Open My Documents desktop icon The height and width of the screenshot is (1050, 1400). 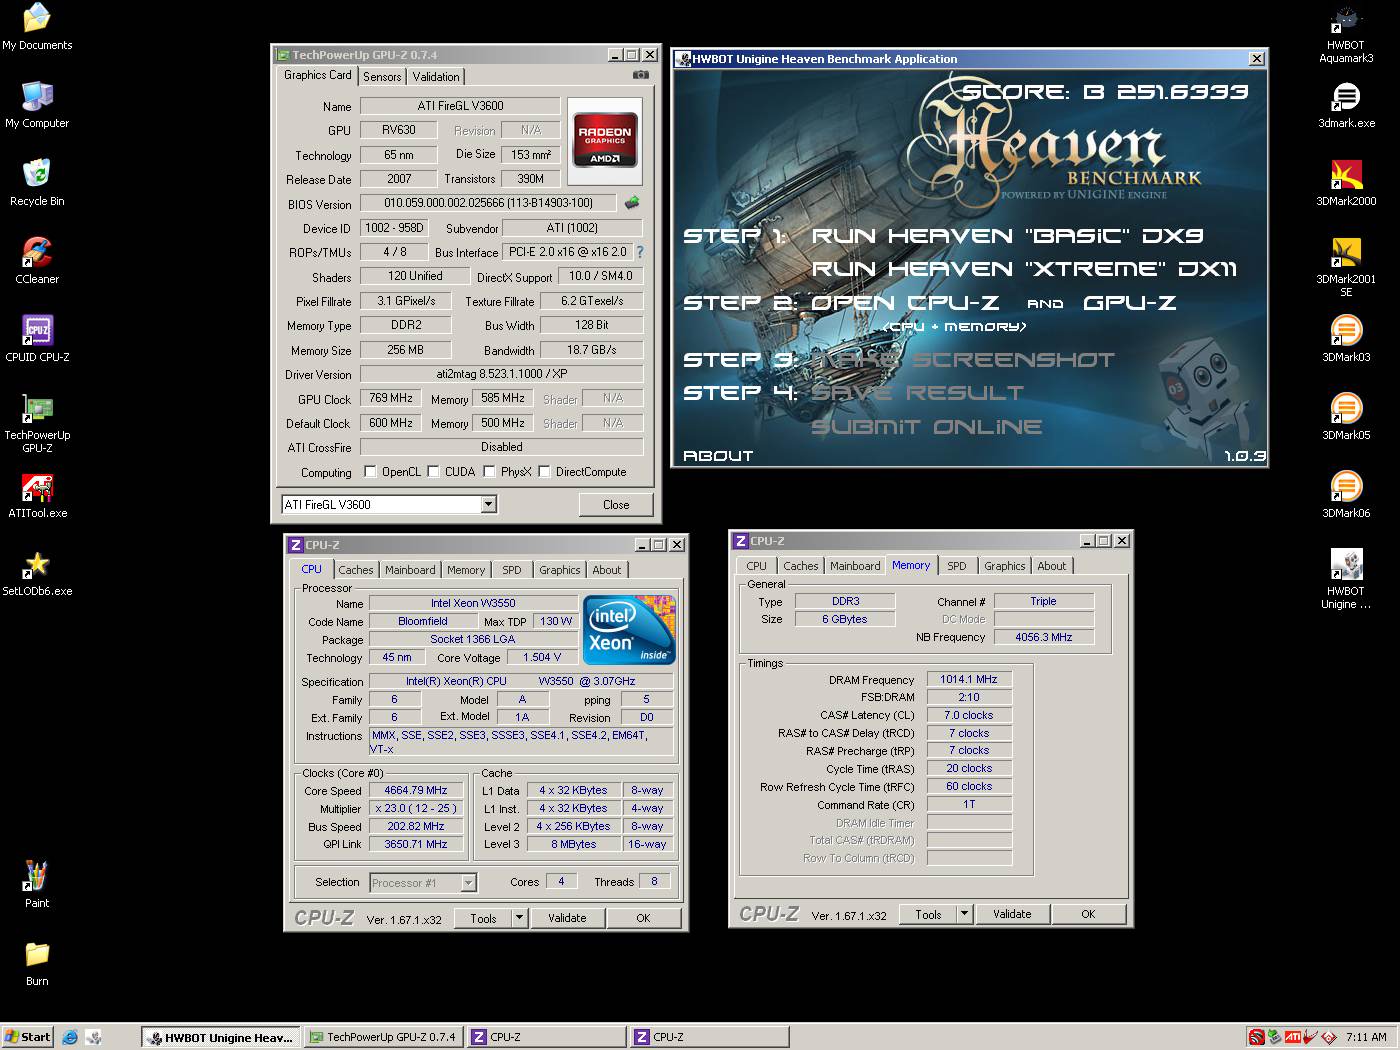[37, 27]
